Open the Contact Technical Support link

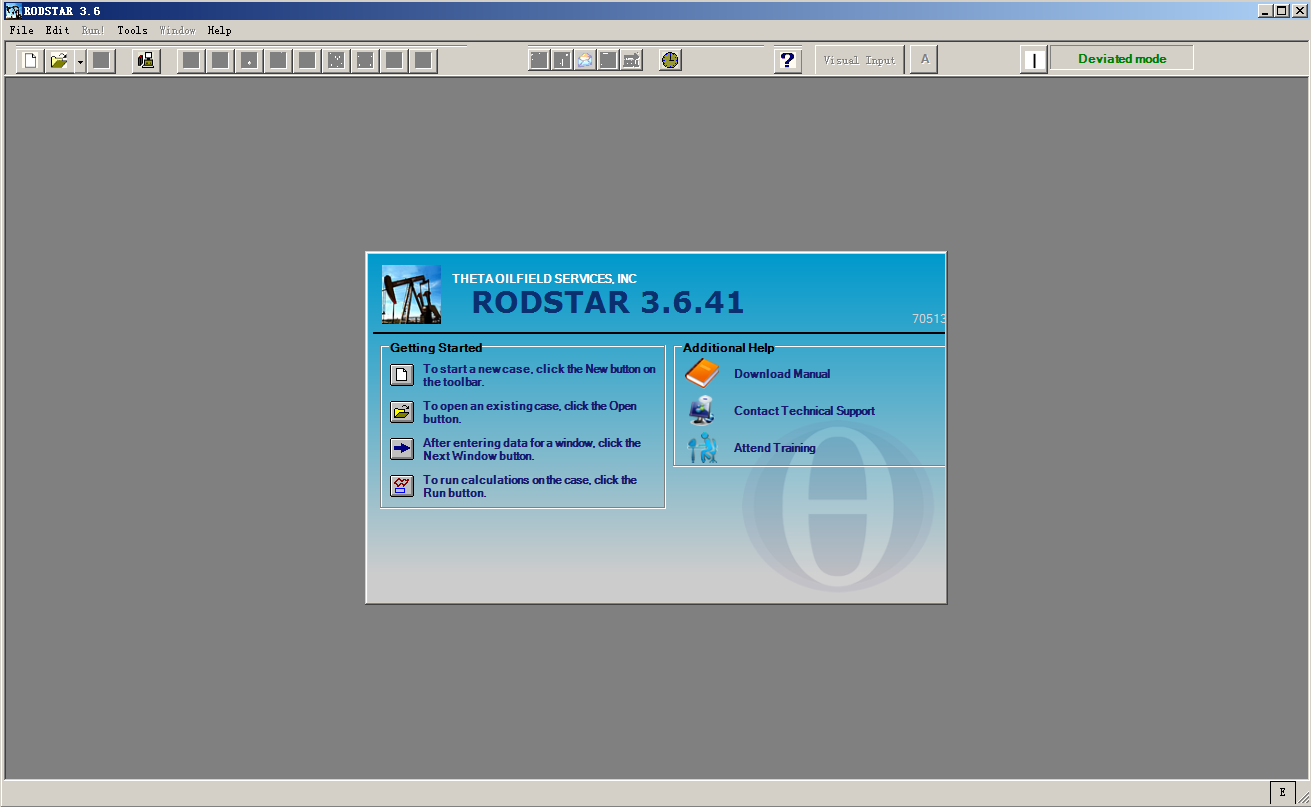click(x=804, y=411)
